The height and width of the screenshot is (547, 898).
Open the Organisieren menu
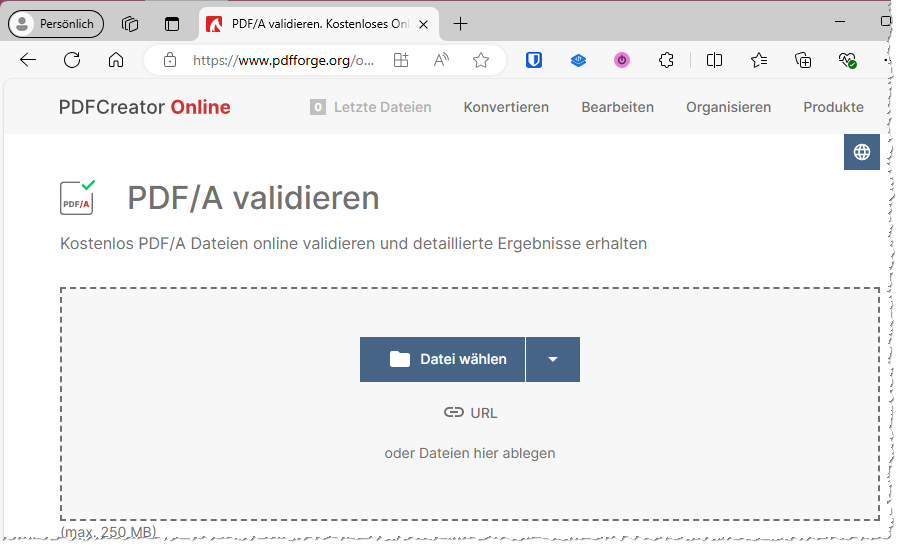[728, 107]
